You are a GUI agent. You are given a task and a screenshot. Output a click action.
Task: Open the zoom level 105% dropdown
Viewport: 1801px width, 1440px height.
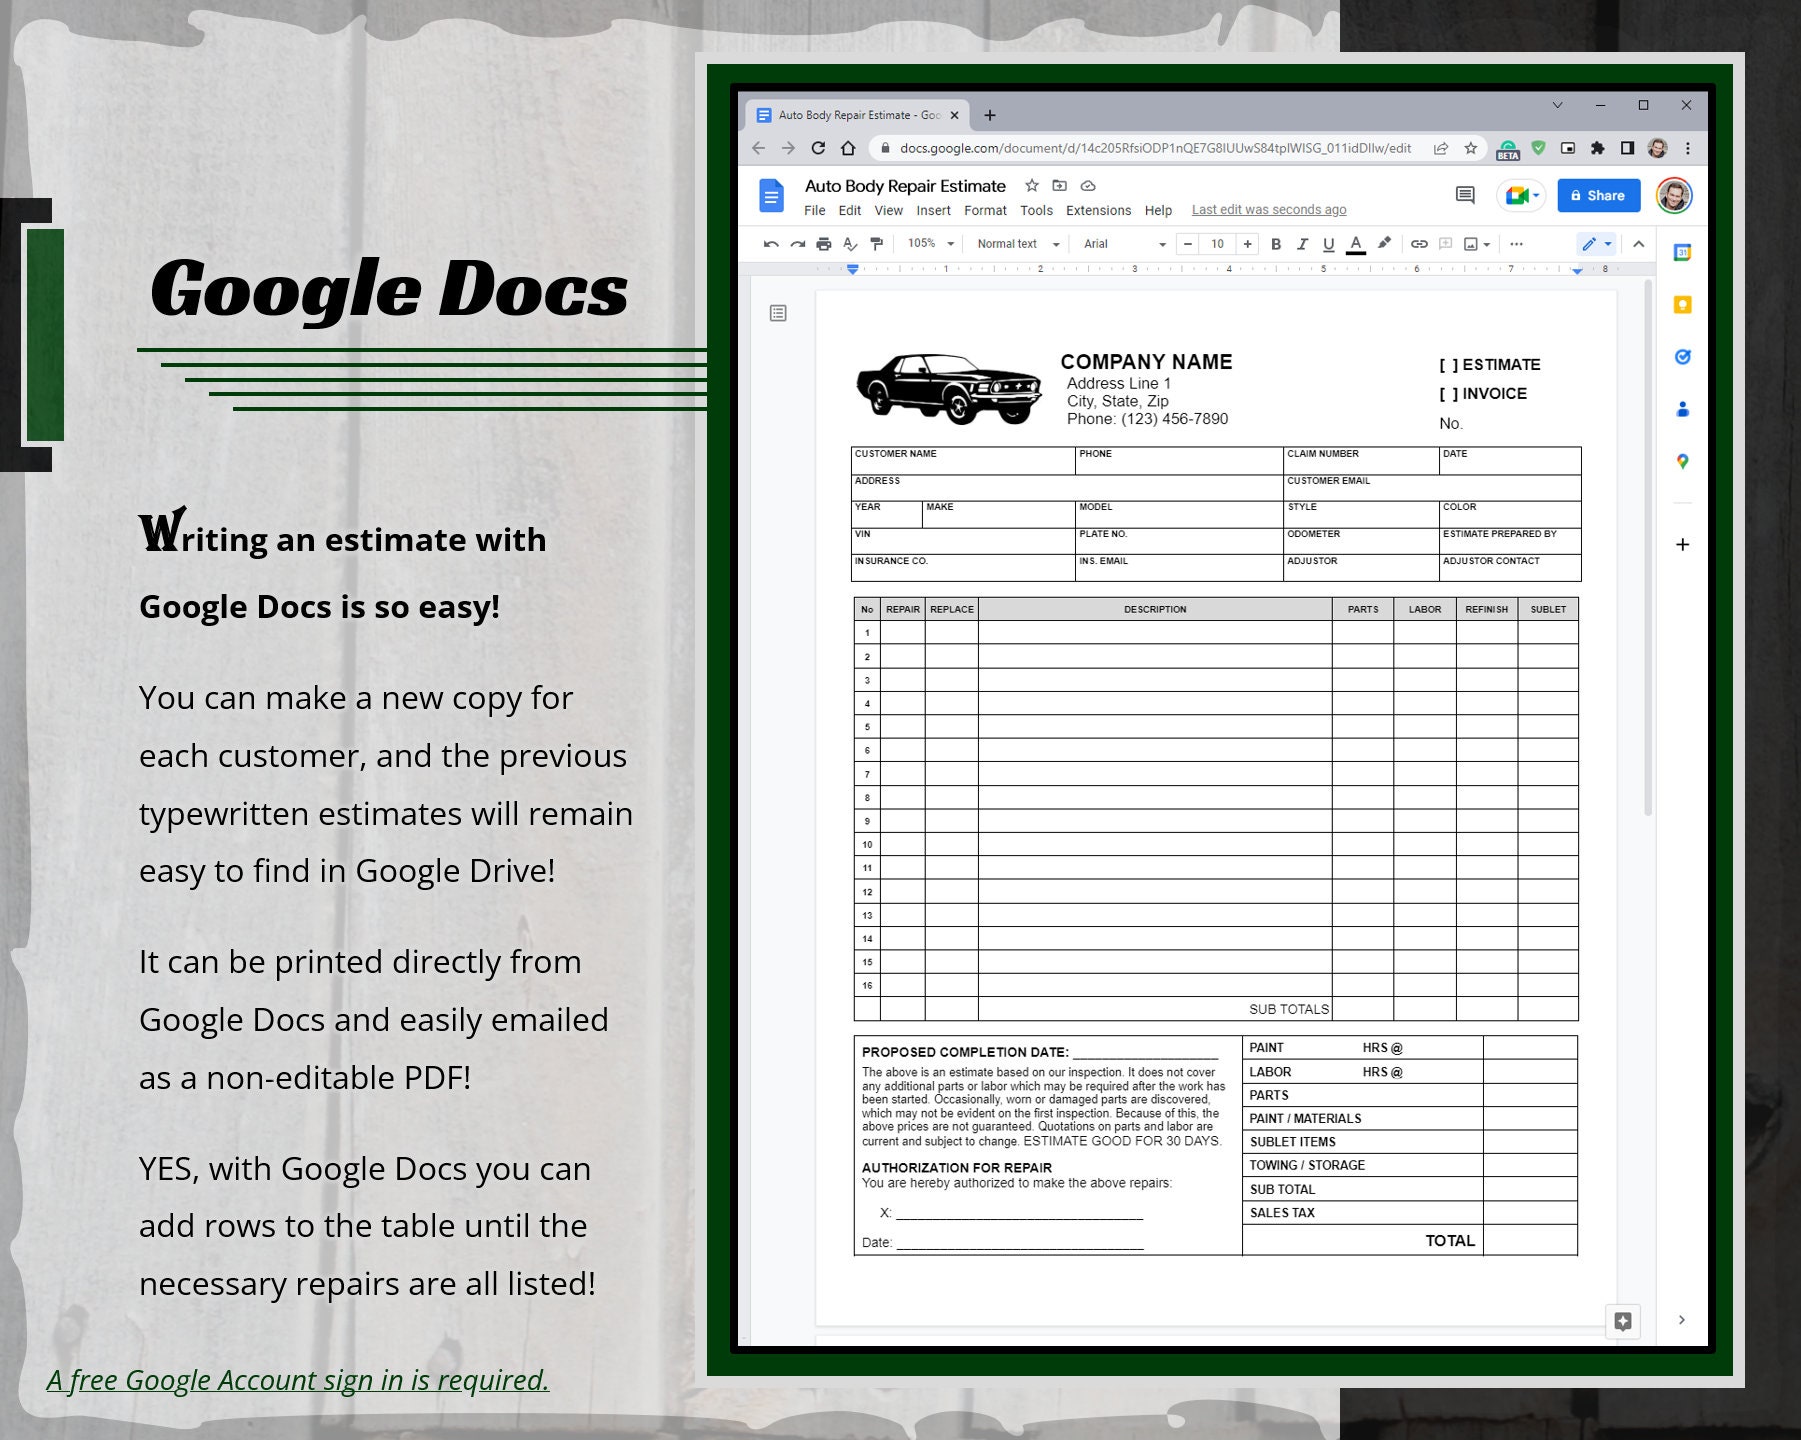click(x=931, y=244)
